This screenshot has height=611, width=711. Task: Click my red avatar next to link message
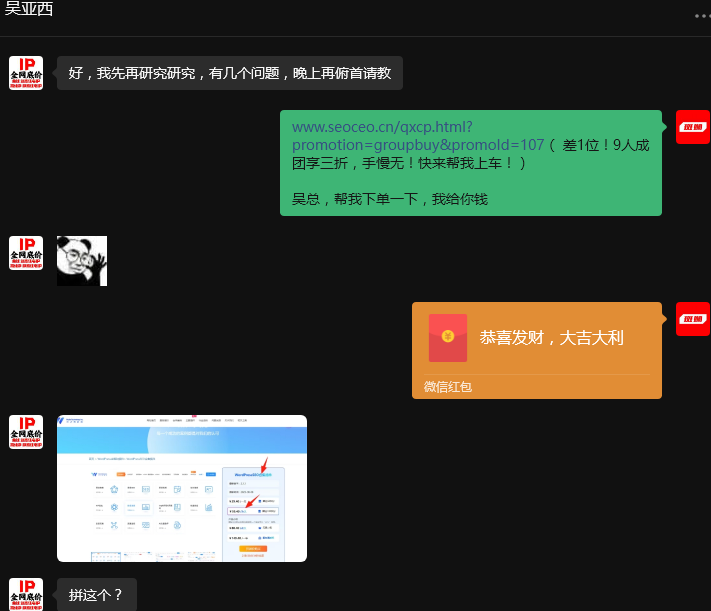click(693, 127)
